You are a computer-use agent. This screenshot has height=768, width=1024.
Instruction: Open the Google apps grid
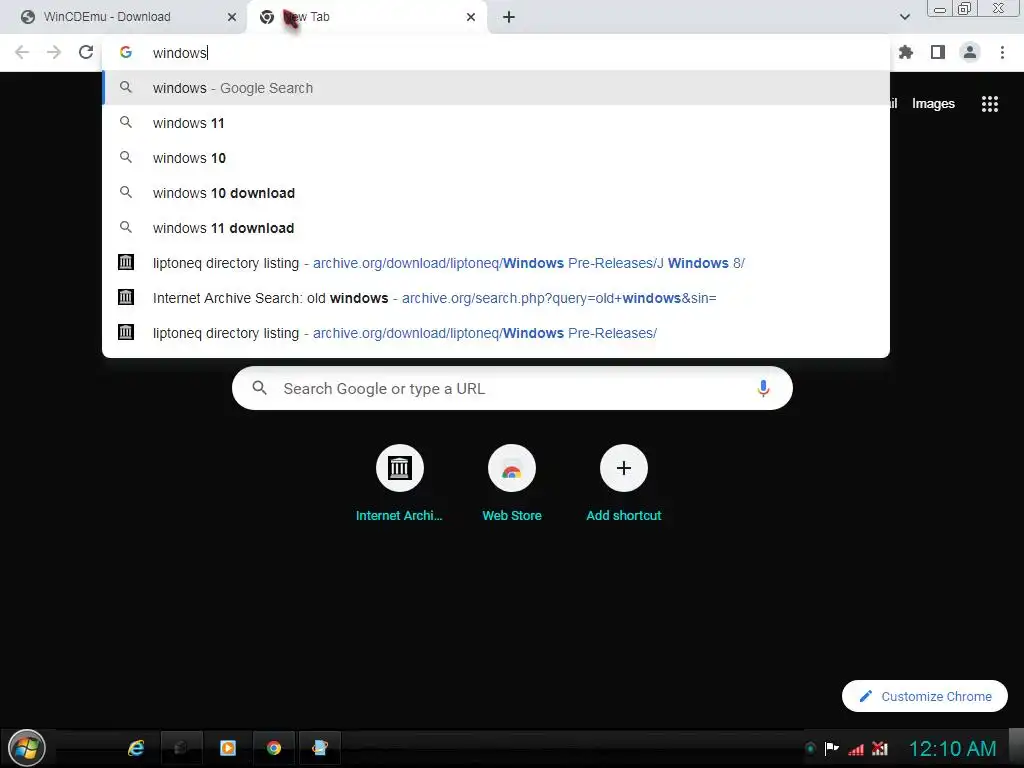coord(990,104)
